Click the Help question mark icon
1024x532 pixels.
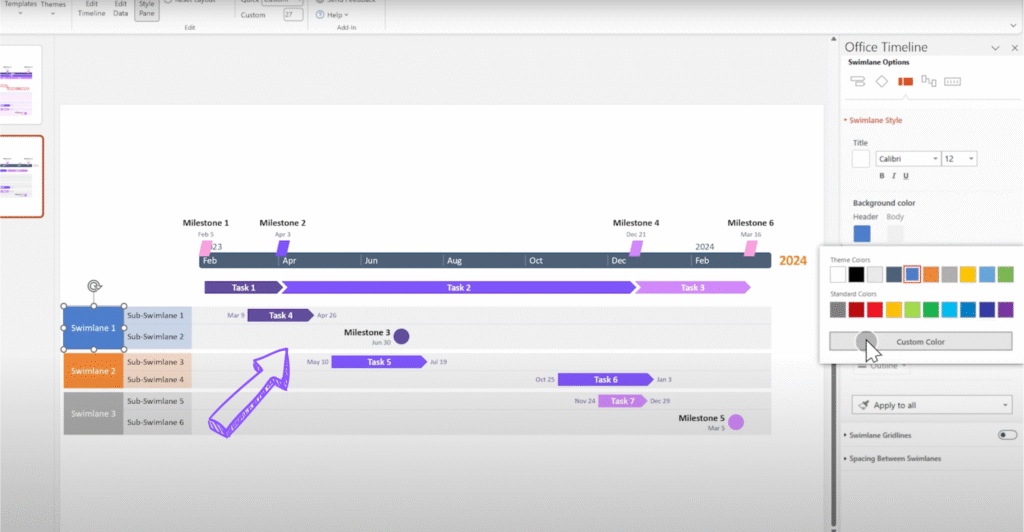pyautogui.click(x=320, y=14)
